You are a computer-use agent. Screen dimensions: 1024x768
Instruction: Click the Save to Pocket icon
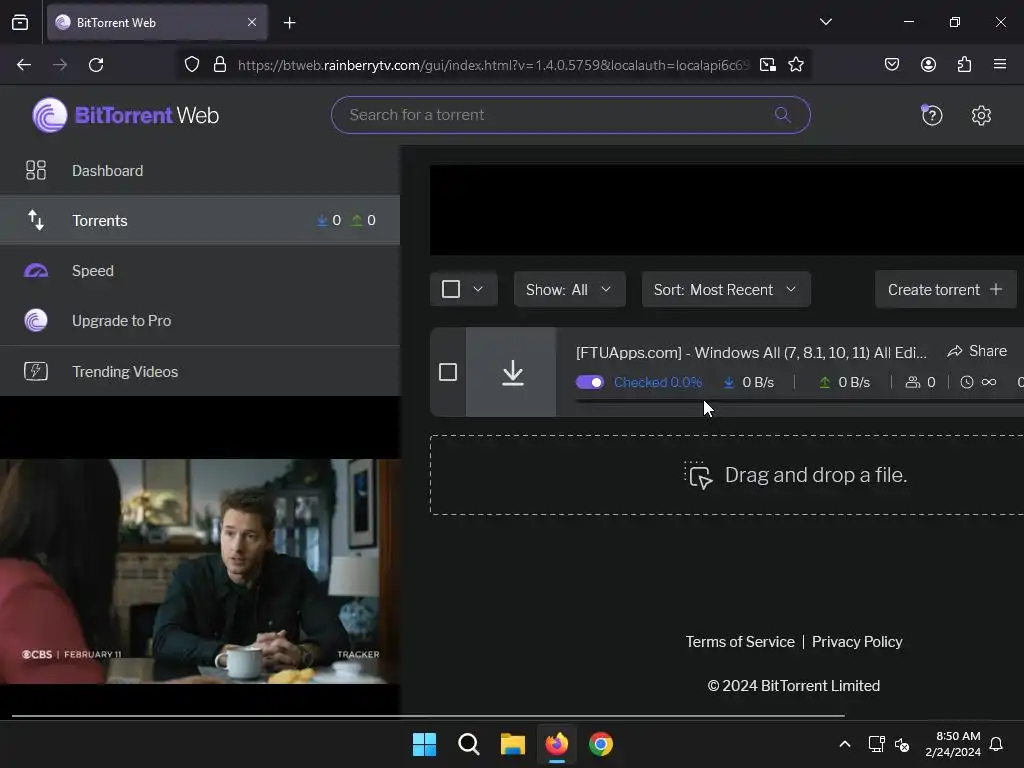891,64
